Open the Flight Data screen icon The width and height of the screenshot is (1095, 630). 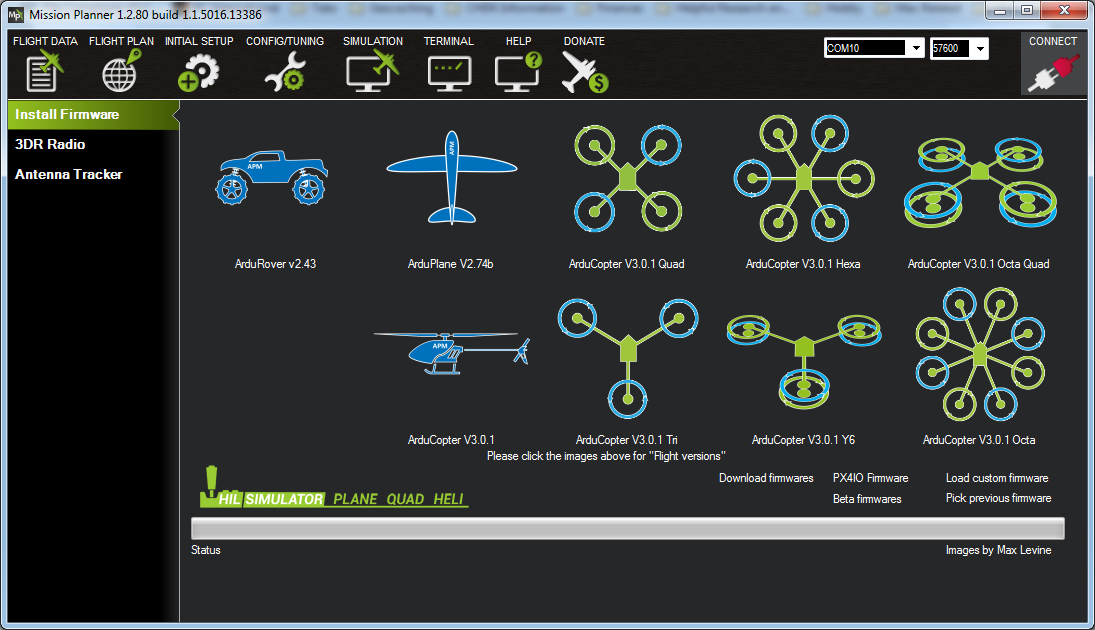click(45, 71)
